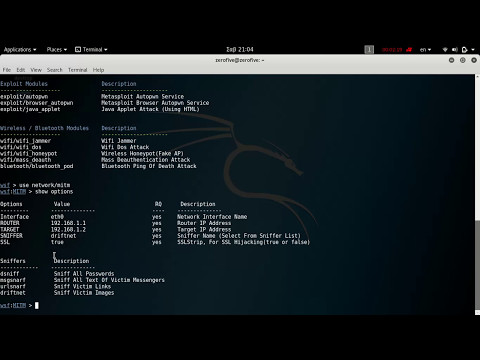
Task: Open the Places menu in top bar
Action: coord(57,50)
